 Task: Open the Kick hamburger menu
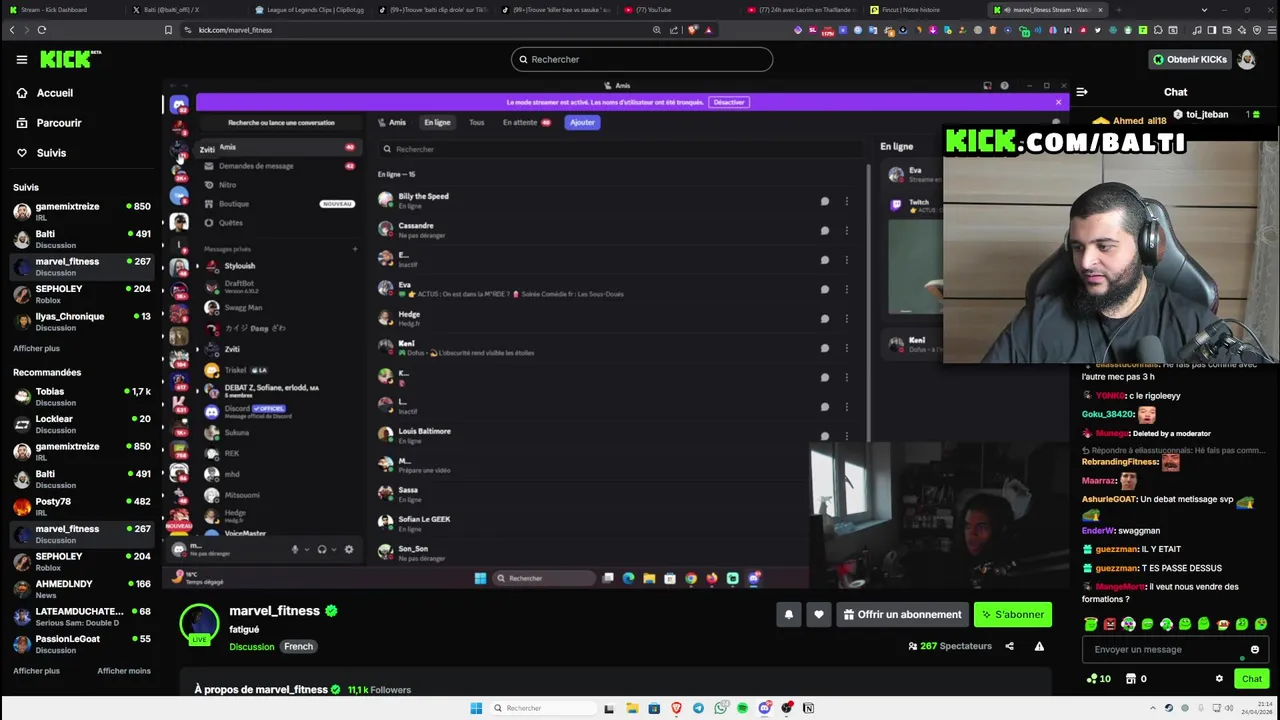tap(21, 59)
